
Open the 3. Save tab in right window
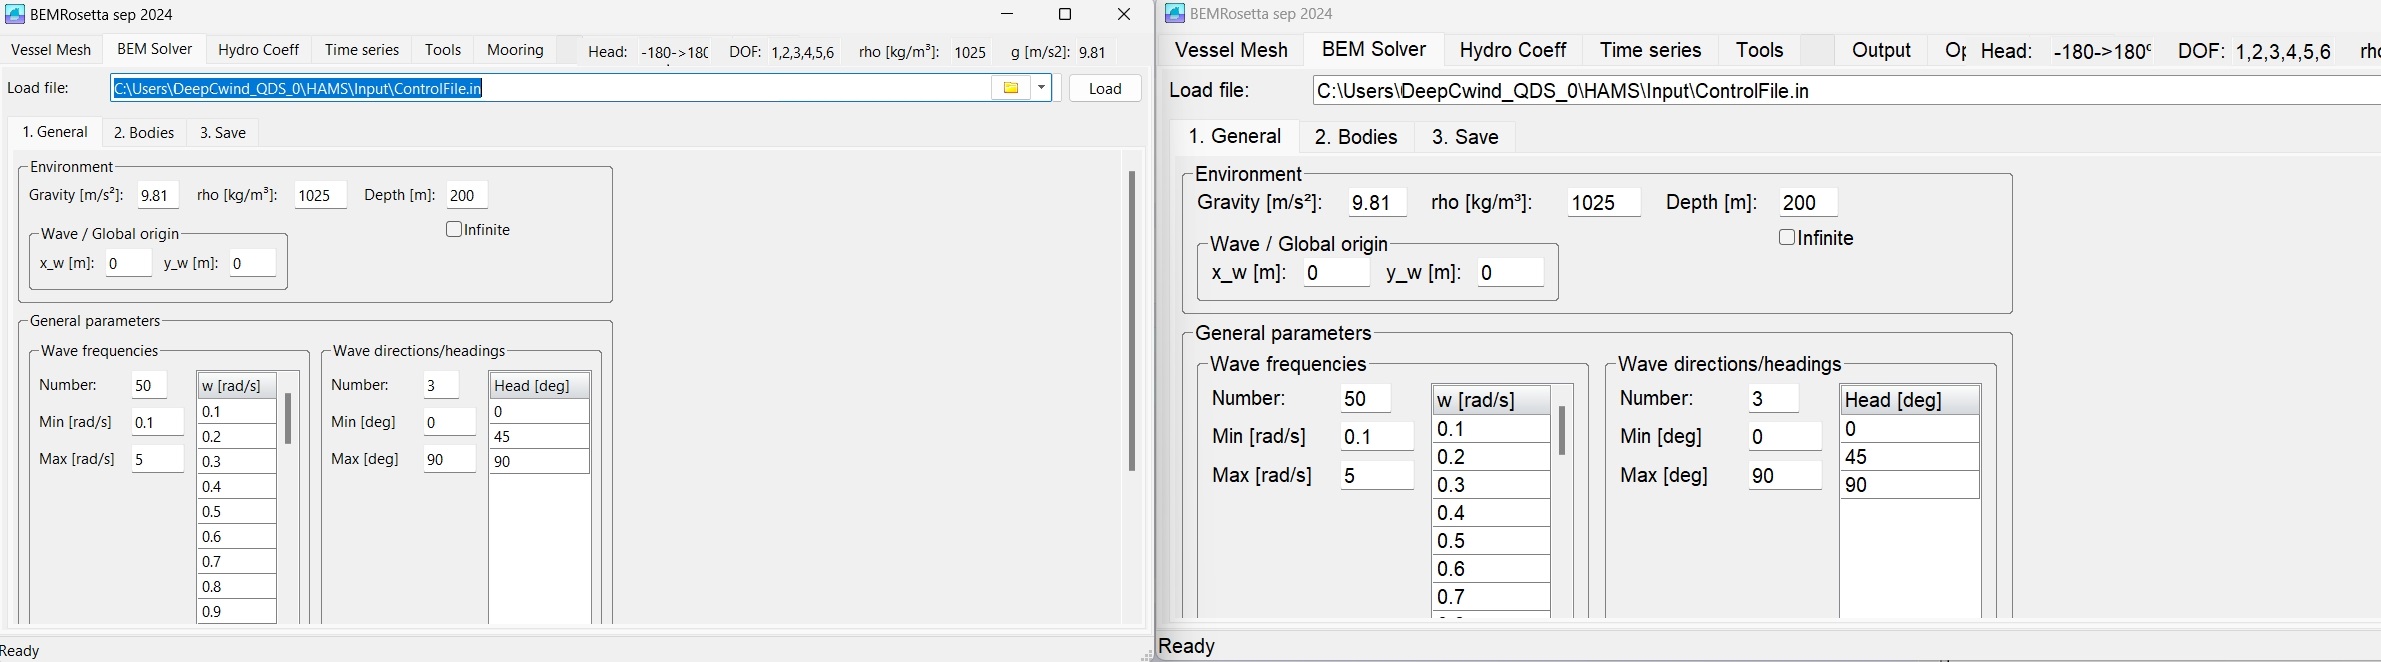(1465, 137)
